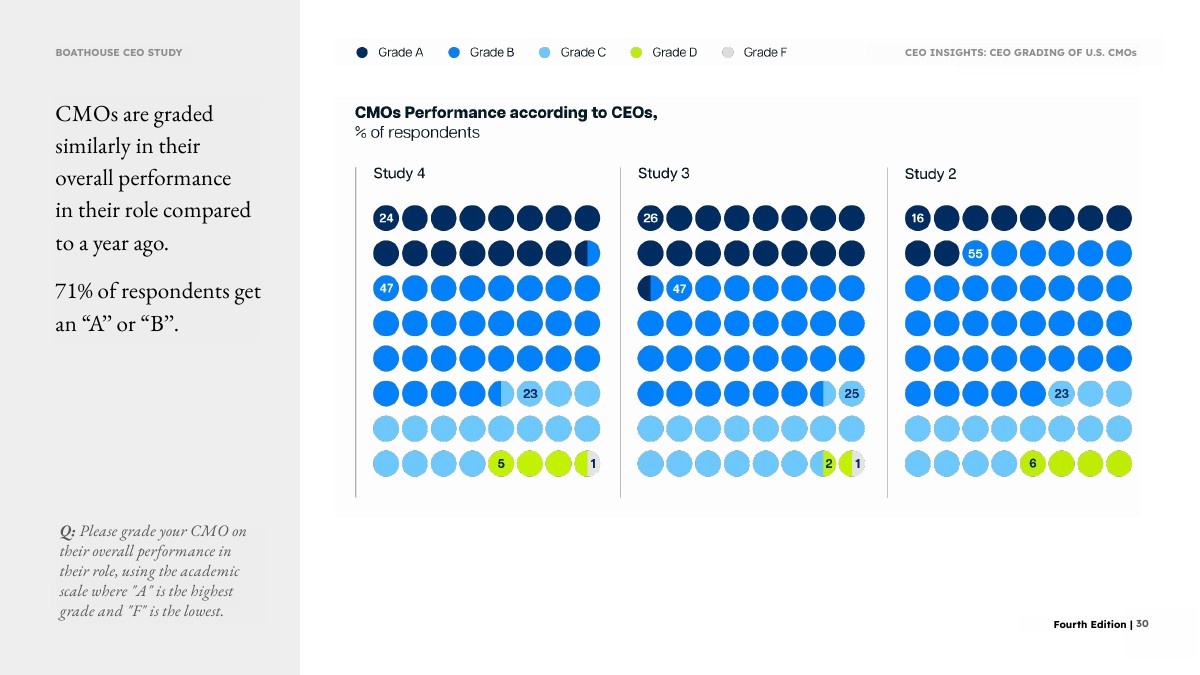
Task: Click the CMOs Performance chart title
Action: (506, 113)
